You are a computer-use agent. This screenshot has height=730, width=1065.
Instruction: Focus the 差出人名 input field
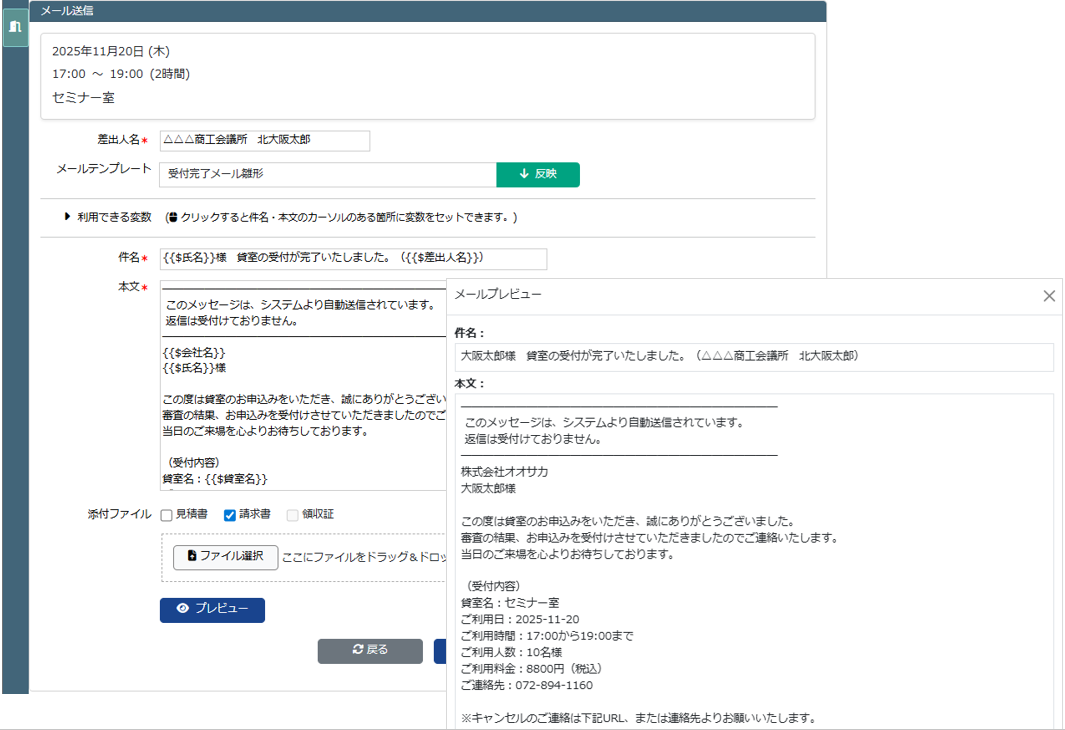(x=264, y=141)
